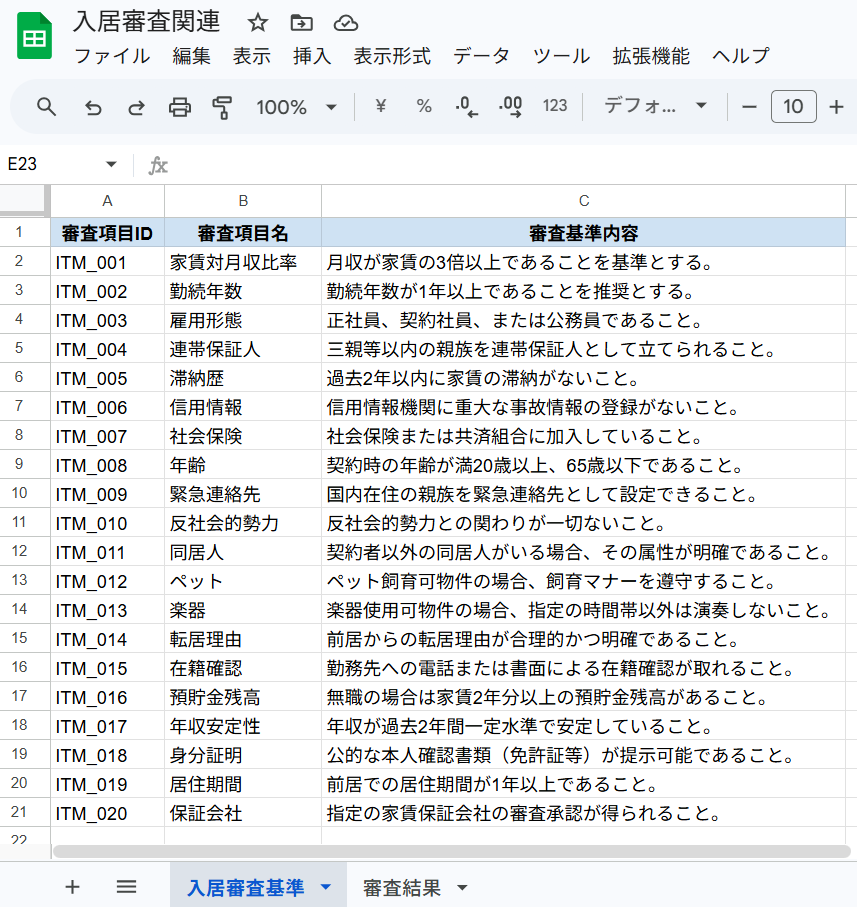The height and width of the screenshot is (907, 857).
Task: Show the all sheets list
Action: (x=126, y=887)
